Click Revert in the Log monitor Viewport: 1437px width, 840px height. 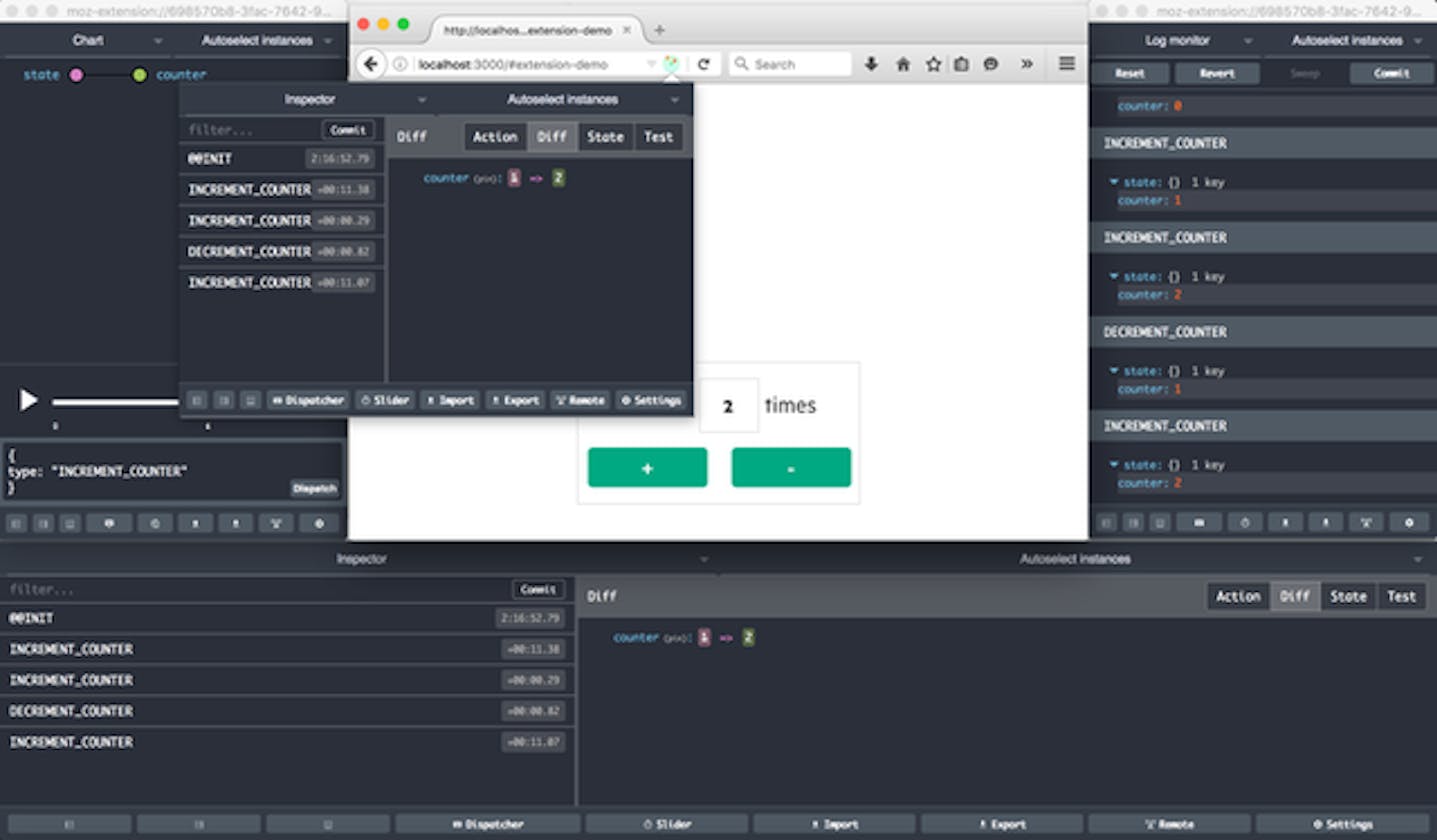(x=1216, y=72)
